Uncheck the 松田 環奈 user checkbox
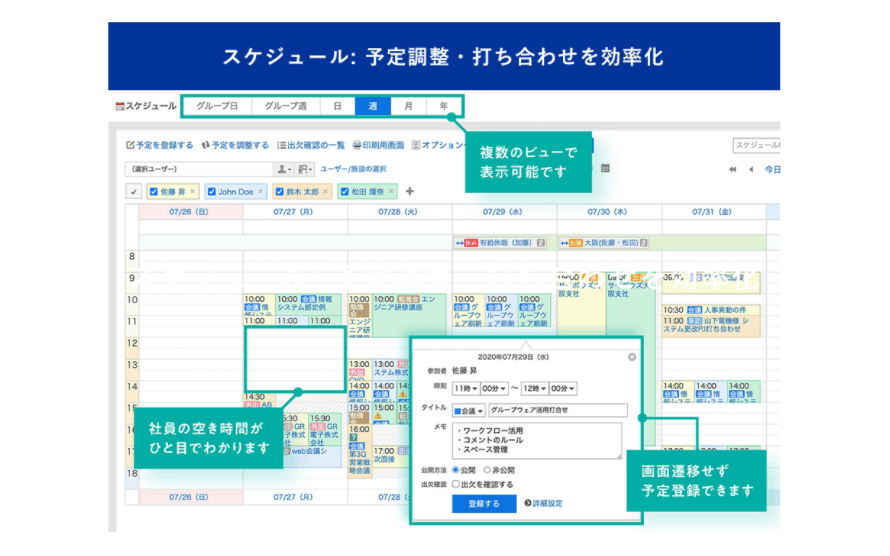This screenshot has width=890, height=556. tap(345, 192)
